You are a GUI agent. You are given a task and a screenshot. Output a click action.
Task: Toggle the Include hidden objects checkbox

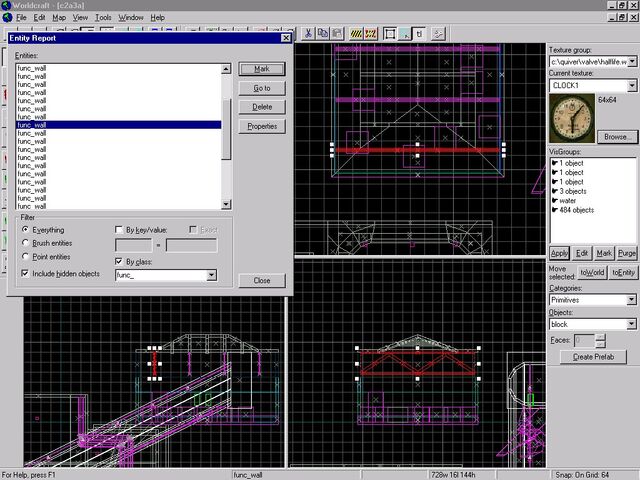pos(25,273)
